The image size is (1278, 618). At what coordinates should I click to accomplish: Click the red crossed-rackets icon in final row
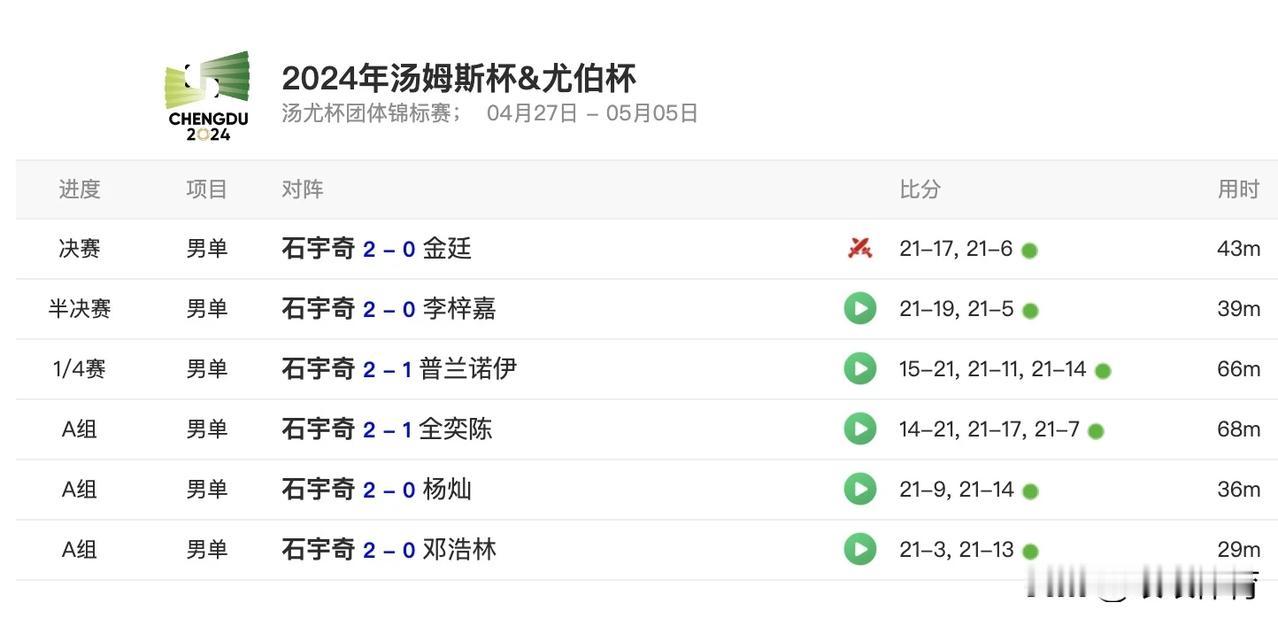coord(860,248)
